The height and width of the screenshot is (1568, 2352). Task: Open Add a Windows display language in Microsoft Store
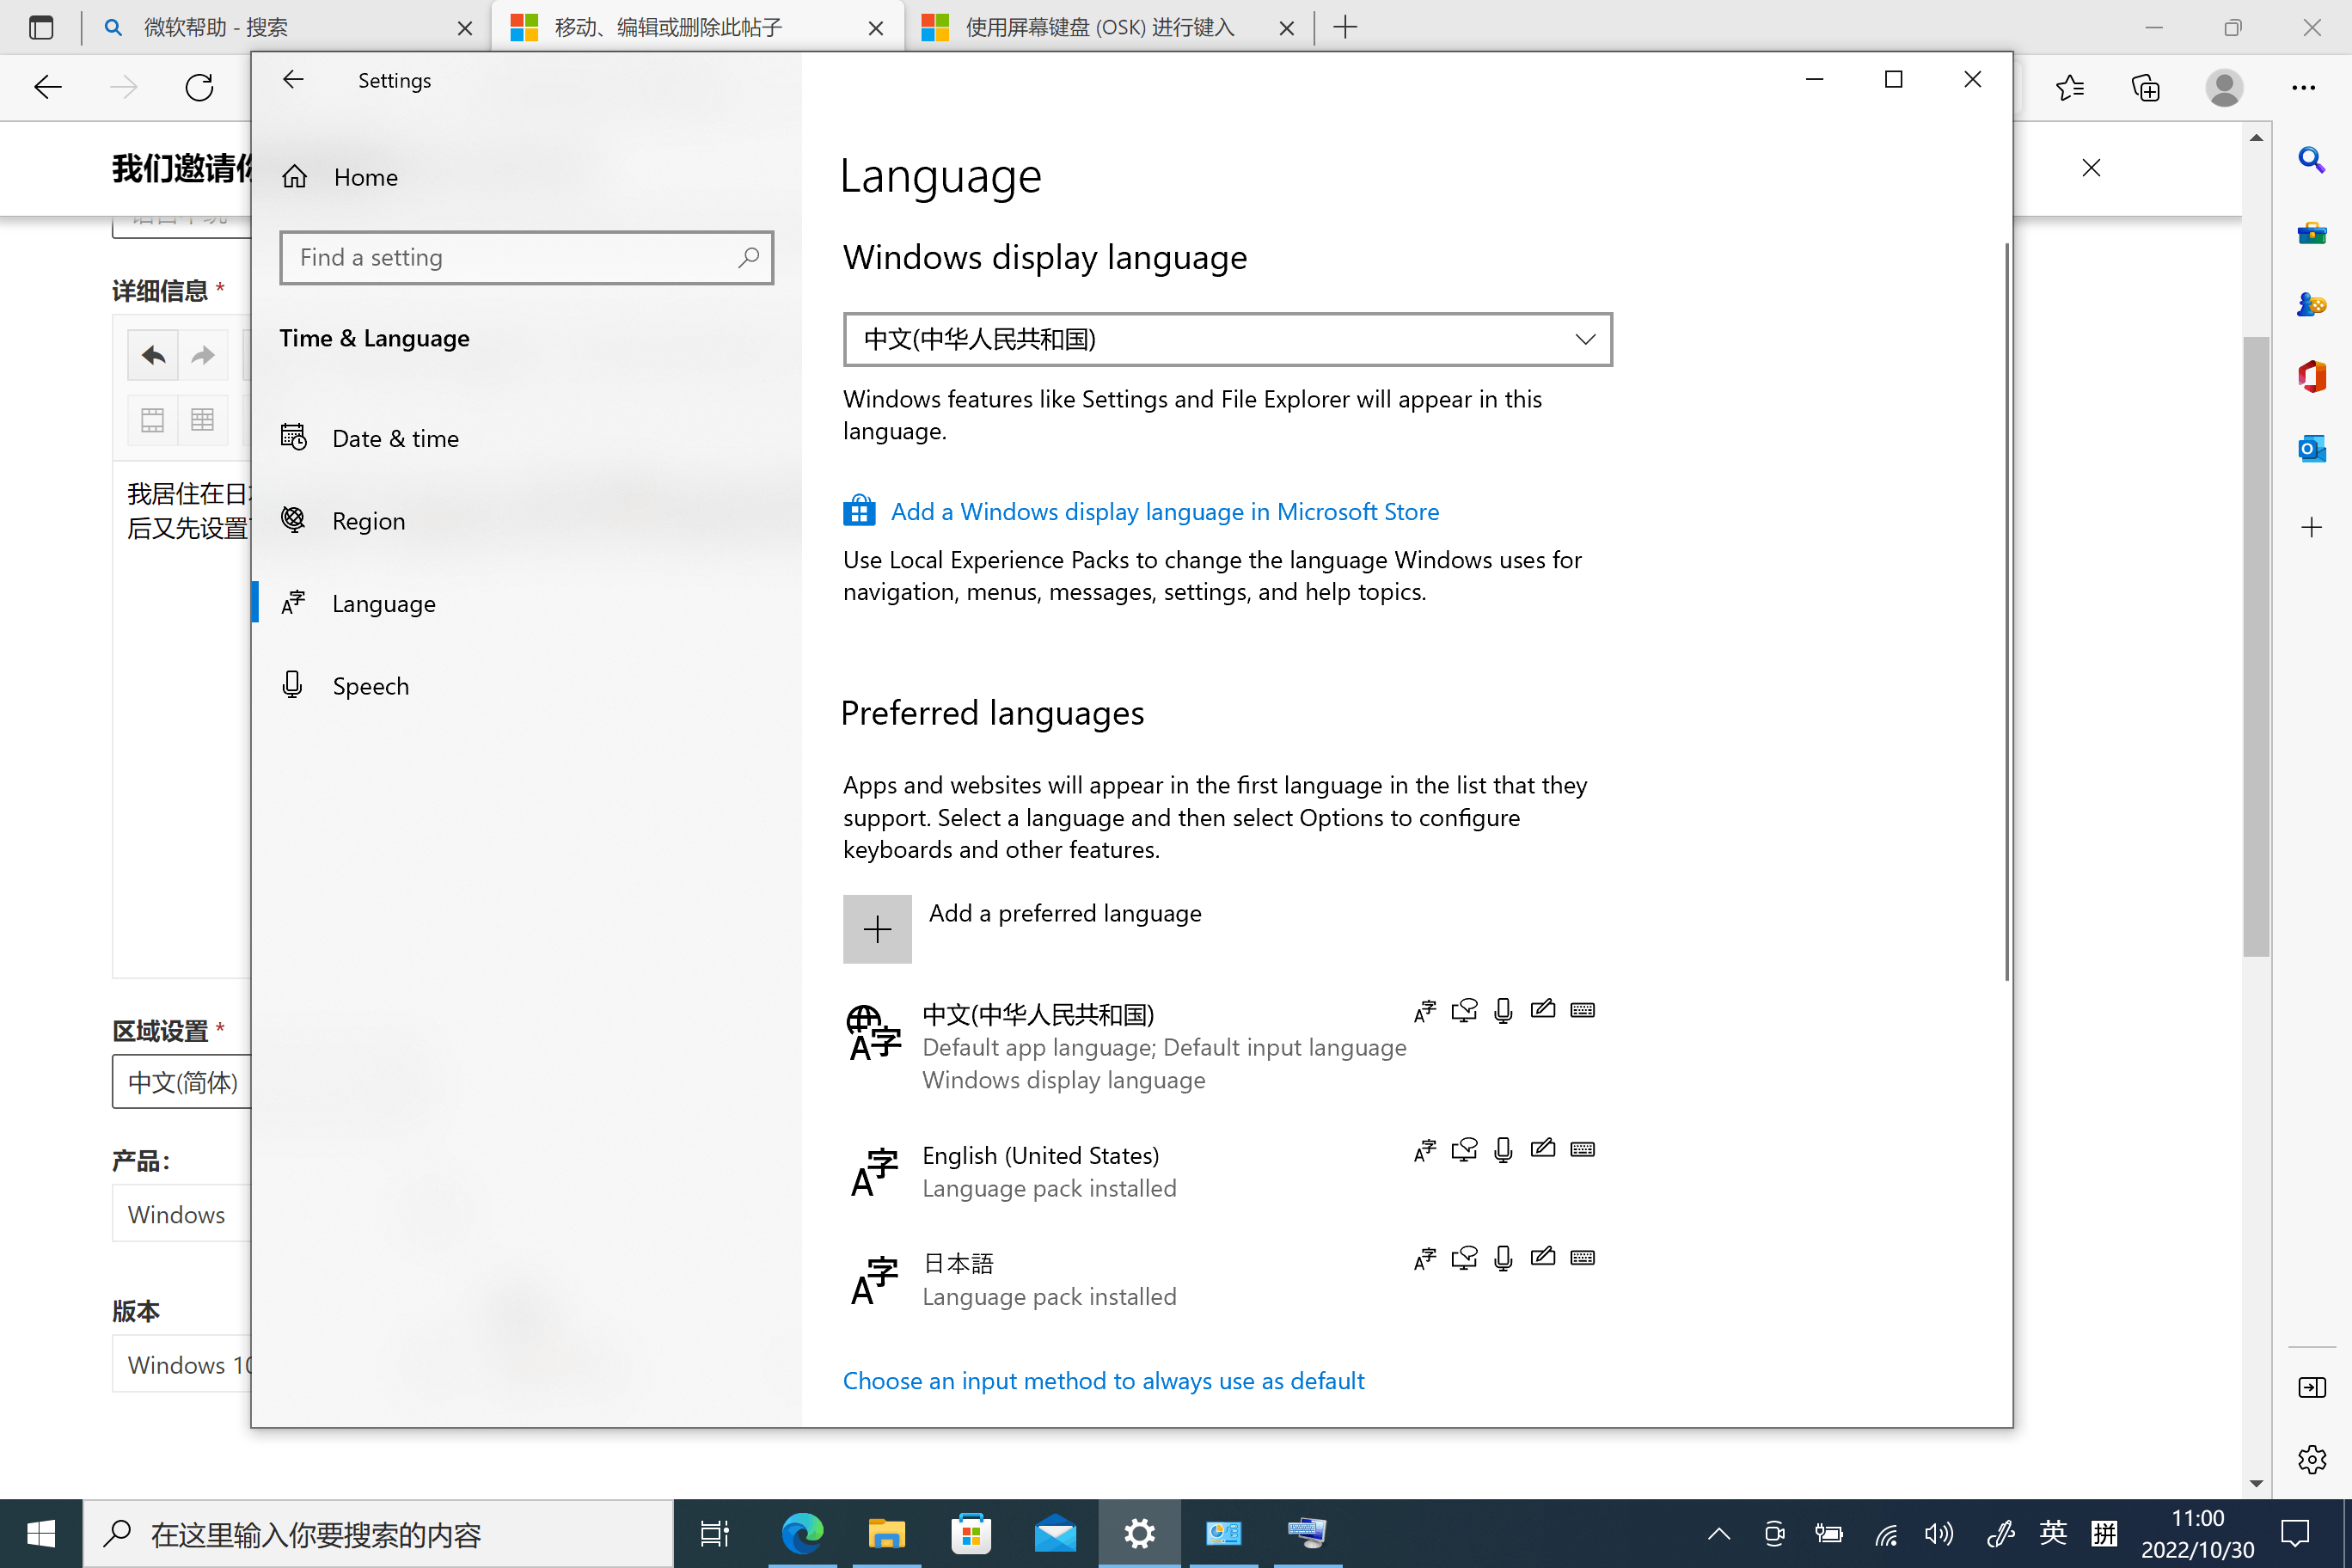pyautogui.click(x=1164, y=511)
